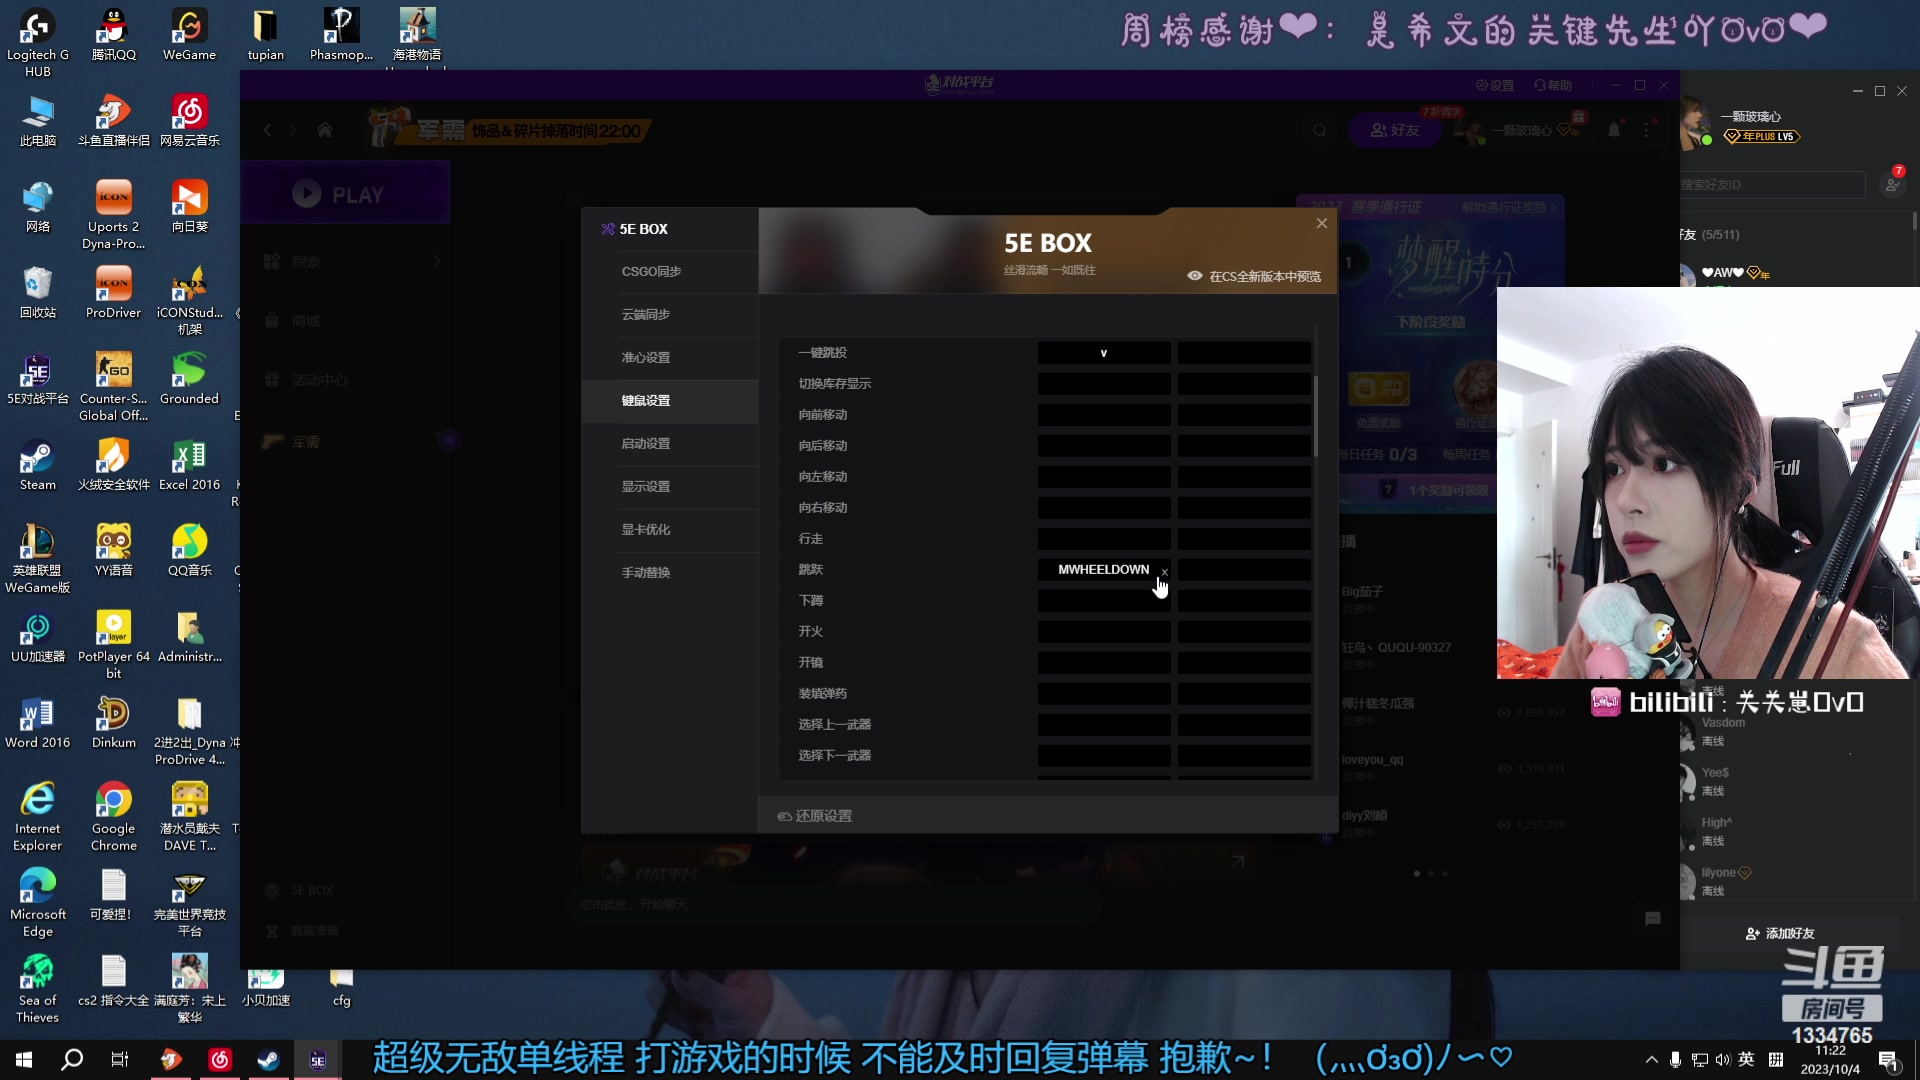Click the 好友 friends button
This screenshot has width=1920, height=1080.
point(1396,130)
